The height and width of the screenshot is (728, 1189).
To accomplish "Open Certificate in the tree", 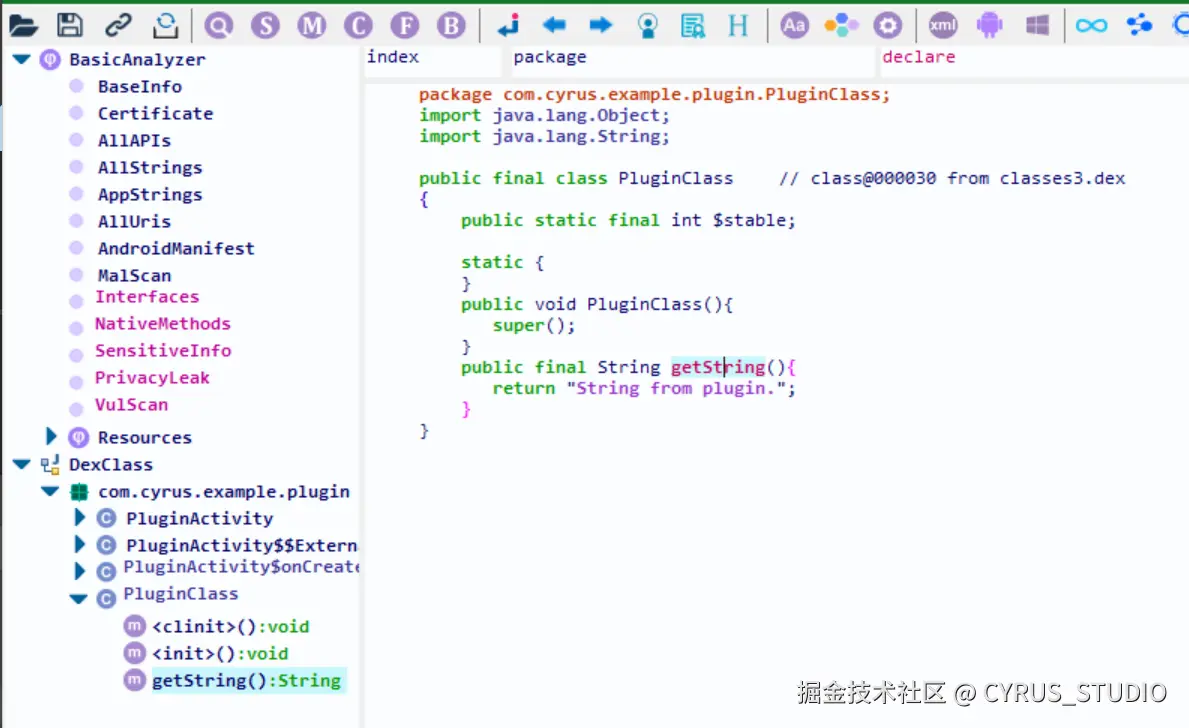I will (155, 113).
